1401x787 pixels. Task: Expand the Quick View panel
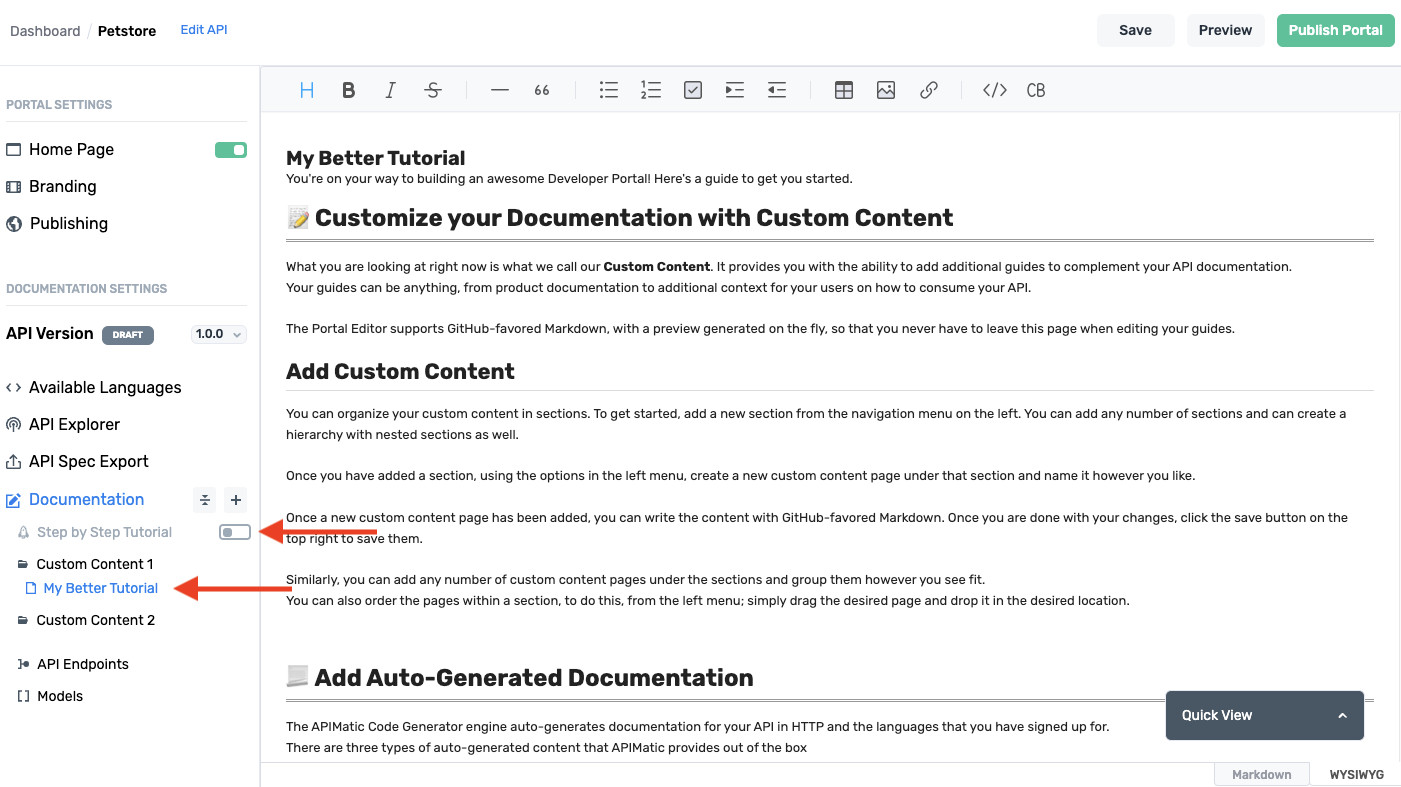(1265, 715)
